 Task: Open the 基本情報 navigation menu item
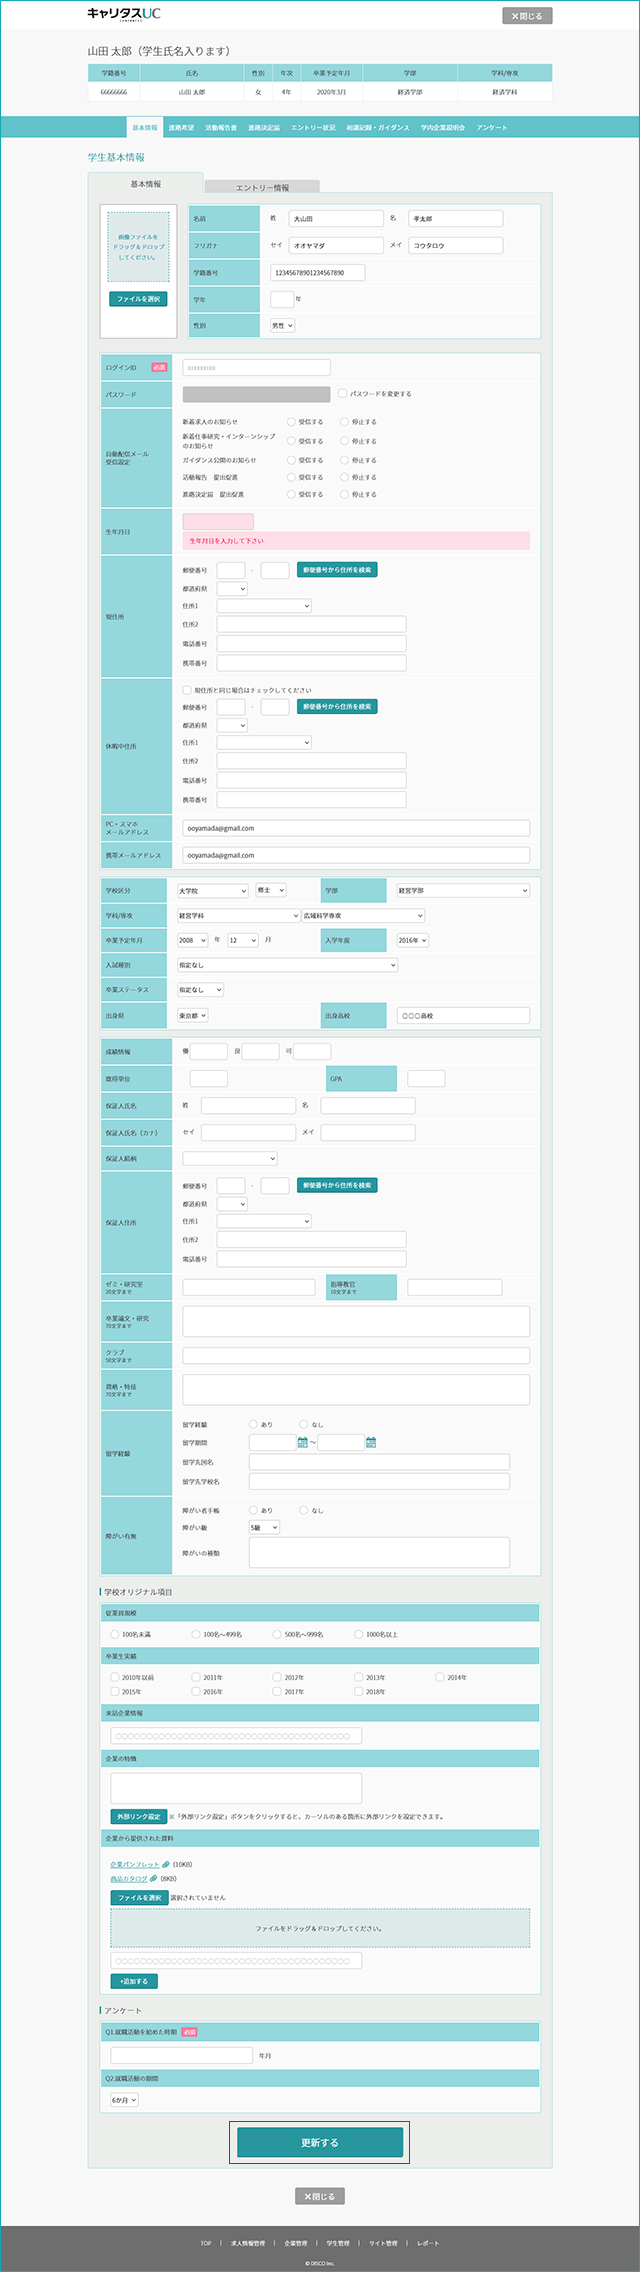click(x=144, y=127)
